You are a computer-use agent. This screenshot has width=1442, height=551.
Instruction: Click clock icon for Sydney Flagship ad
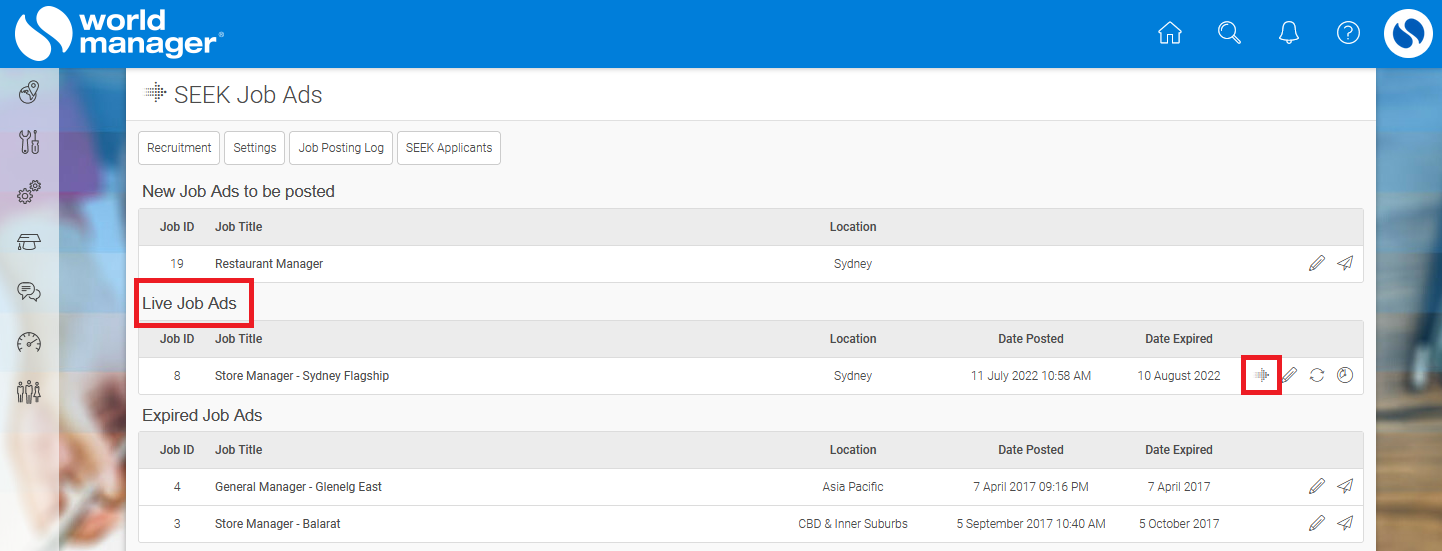click(x=1345, y=375)
